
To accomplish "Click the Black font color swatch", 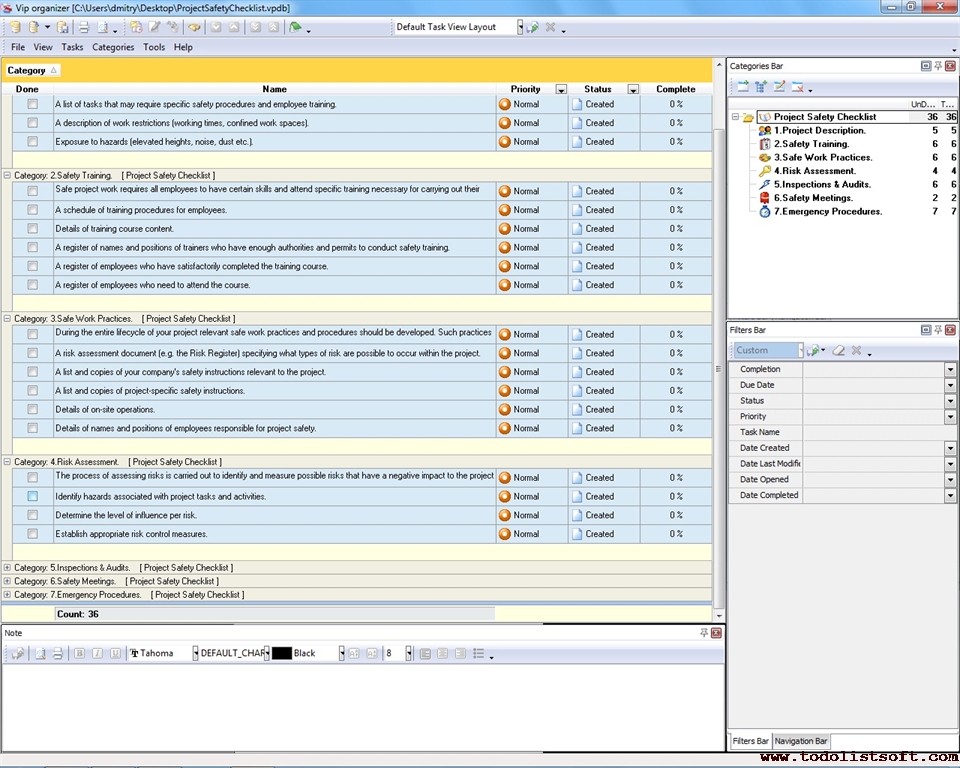I will click(282, 653).
